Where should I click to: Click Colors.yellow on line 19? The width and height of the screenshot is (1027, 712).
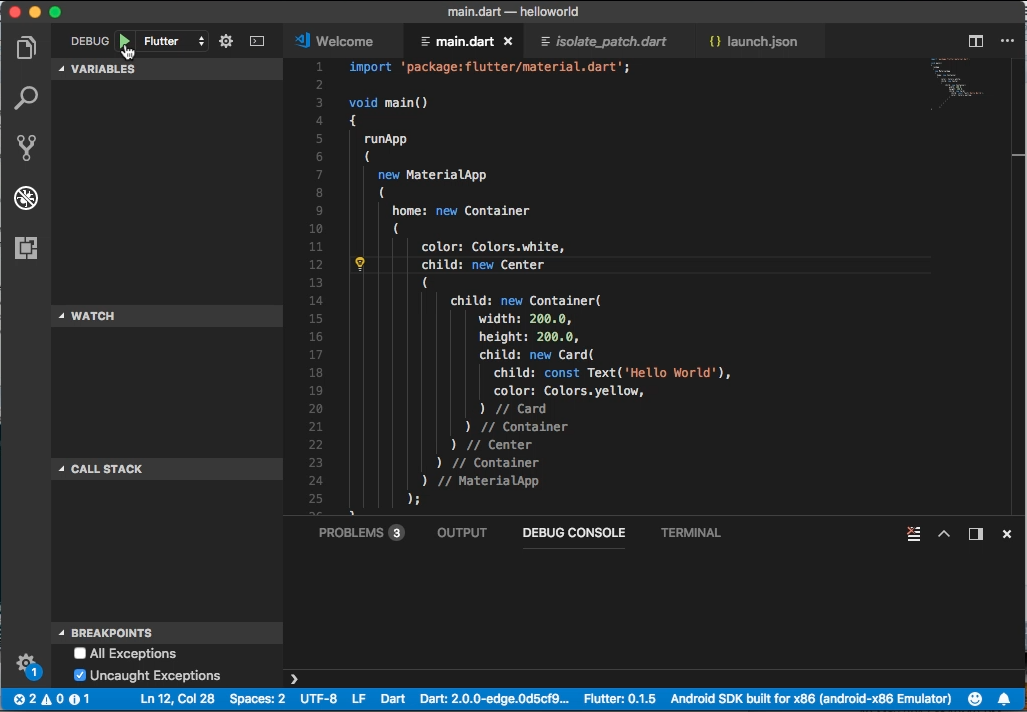[x=593, y=390]
